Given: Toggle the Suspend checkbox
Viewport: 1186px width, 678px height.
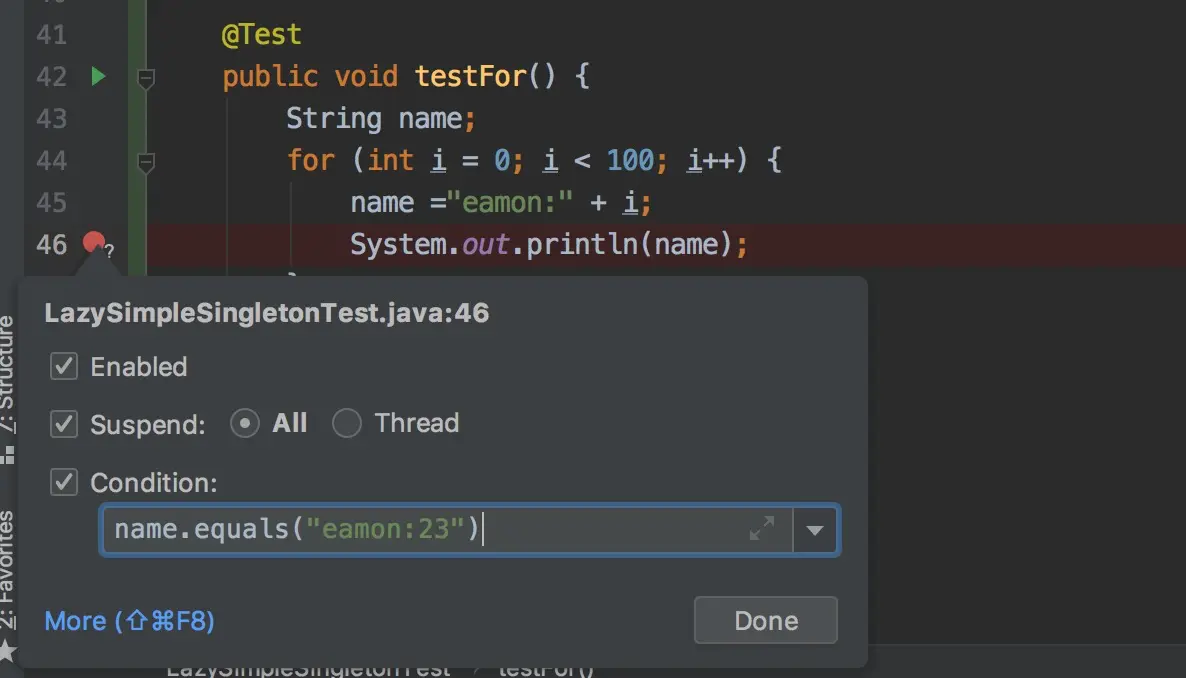Looking at the screenshot, I should [x=64, y=424].
